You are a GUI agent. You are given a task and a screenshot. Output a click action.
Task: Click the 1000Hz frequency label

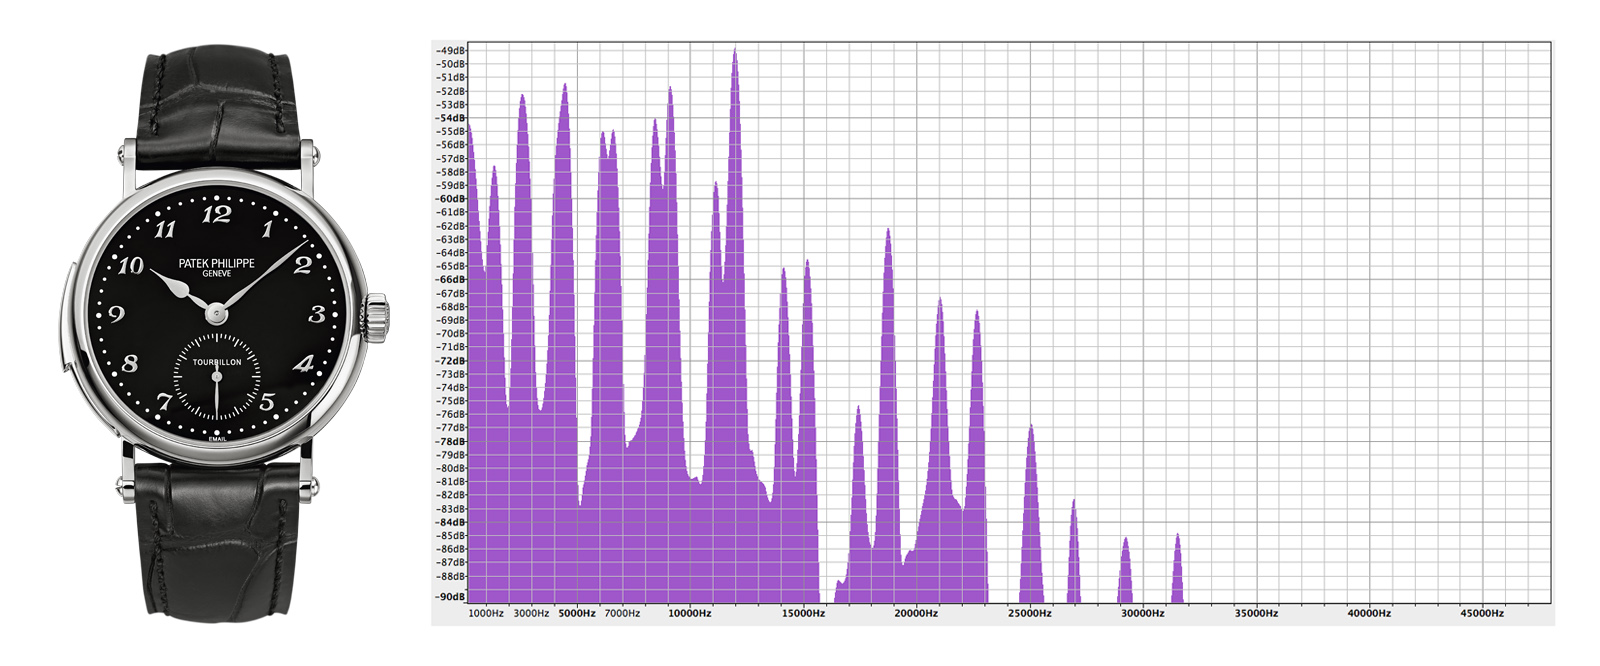coord(486,613)
